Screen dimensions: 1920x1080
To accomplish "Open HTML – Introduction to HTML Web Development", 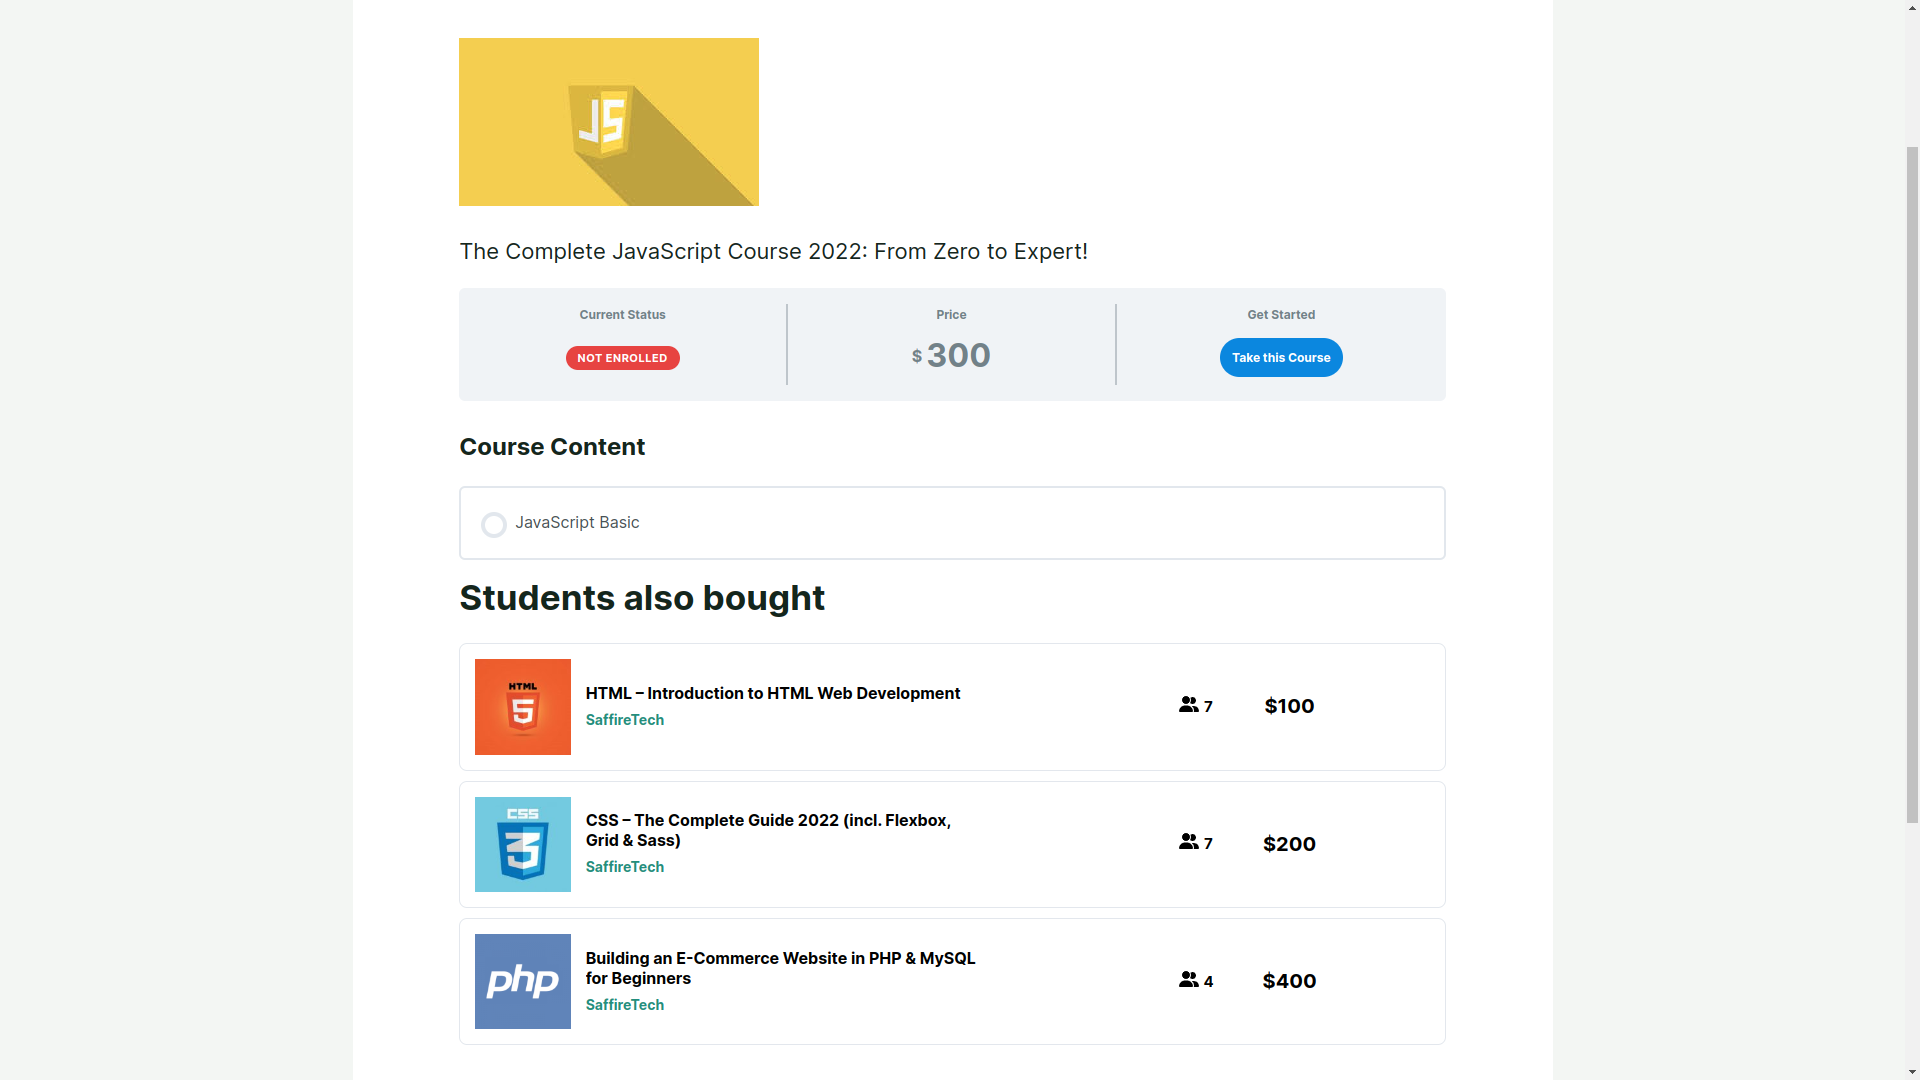I will point(772,693).
